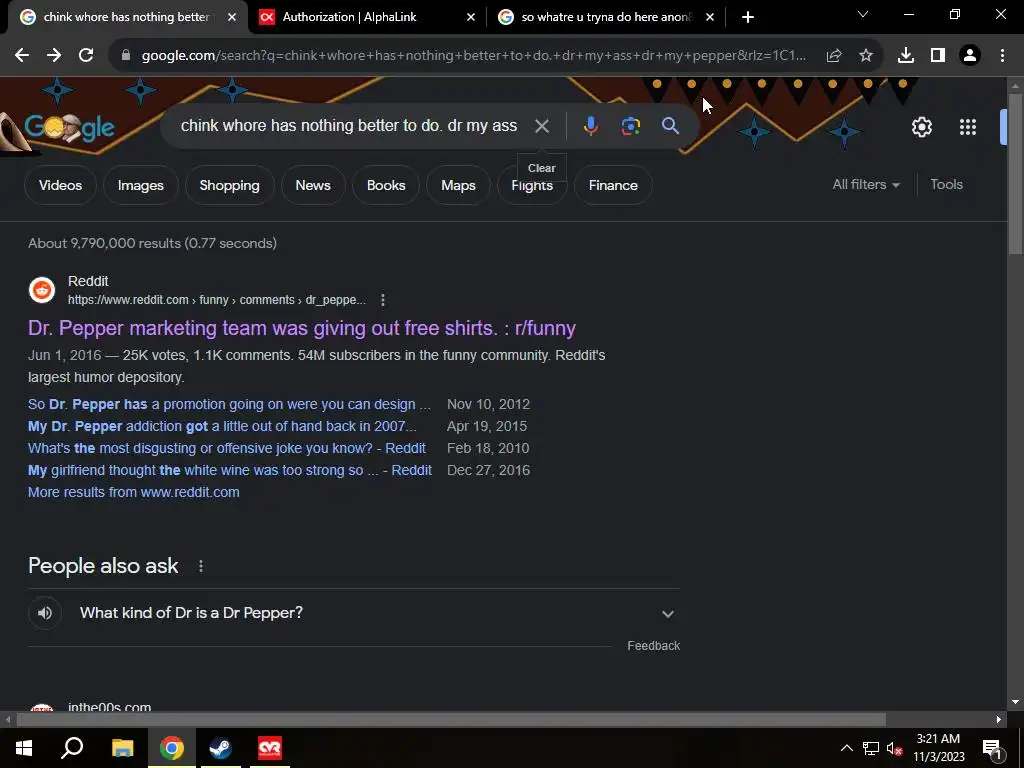Image resolution: width=1024 pixels, height=768 pixels.
Task: Open the All filters dropdown
Action: pos(866,185)
